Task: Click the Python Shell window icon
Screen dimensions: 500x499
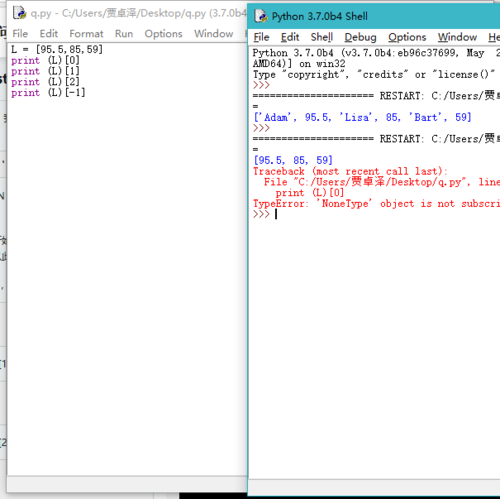Action: click(261, 16)
